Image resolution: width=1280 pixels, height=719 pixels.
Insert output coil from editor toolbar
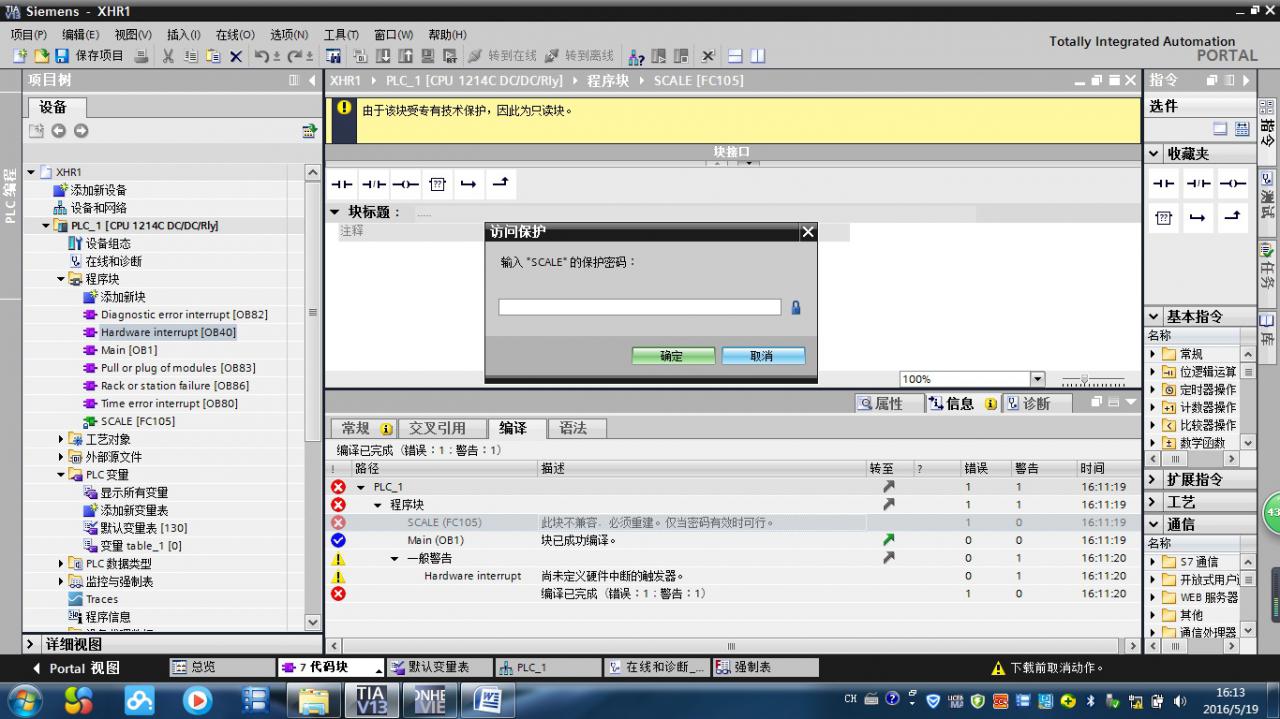405,184
